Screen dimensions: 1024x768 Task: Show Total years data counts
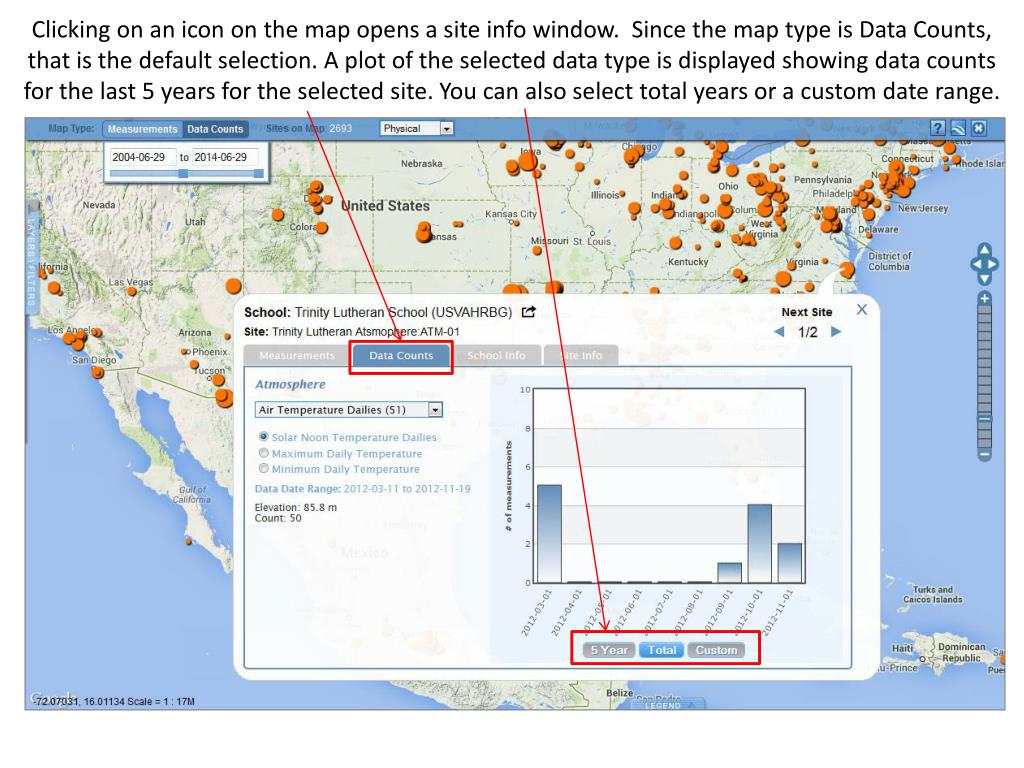tap(662, 650)
